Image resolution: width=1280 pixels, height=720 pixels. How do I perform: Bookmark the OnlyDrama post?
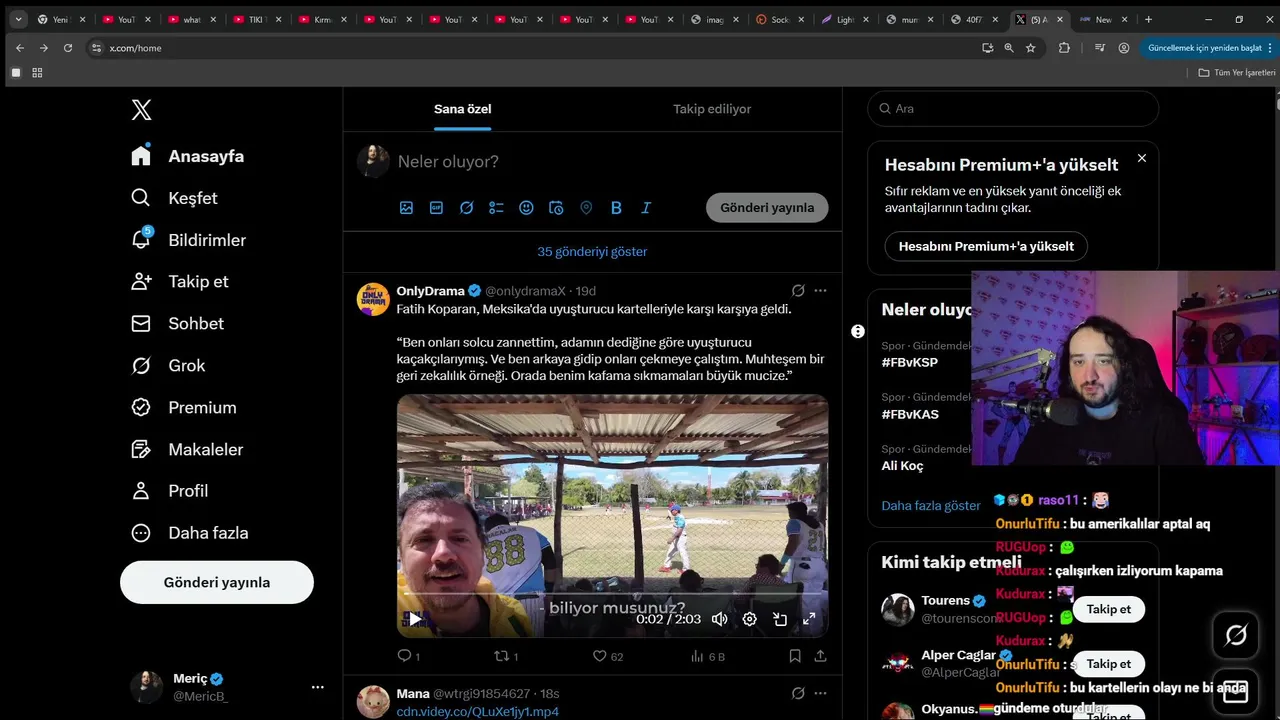(x=795, y=656)
